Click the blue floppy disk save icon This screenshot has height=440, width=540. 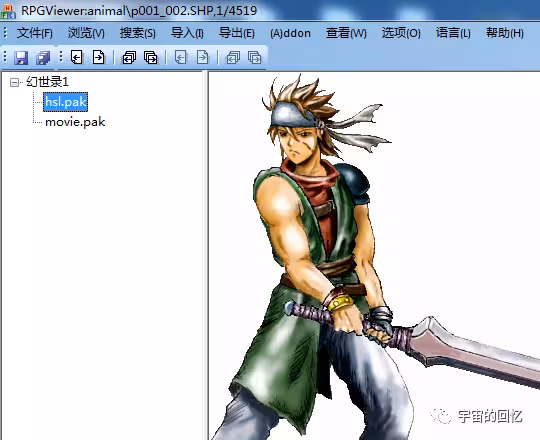pos(21,57)
